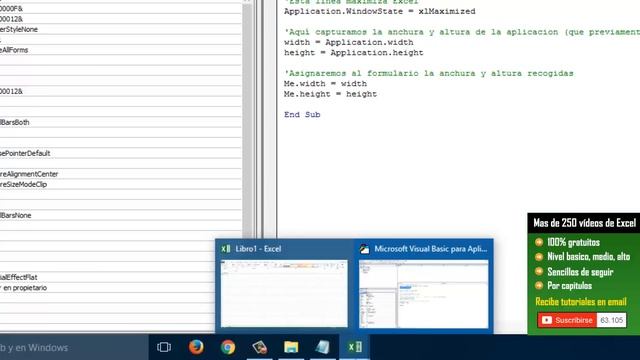
Task: Click the Suscribirse YouTube button
Action: [x=567, y=320]
